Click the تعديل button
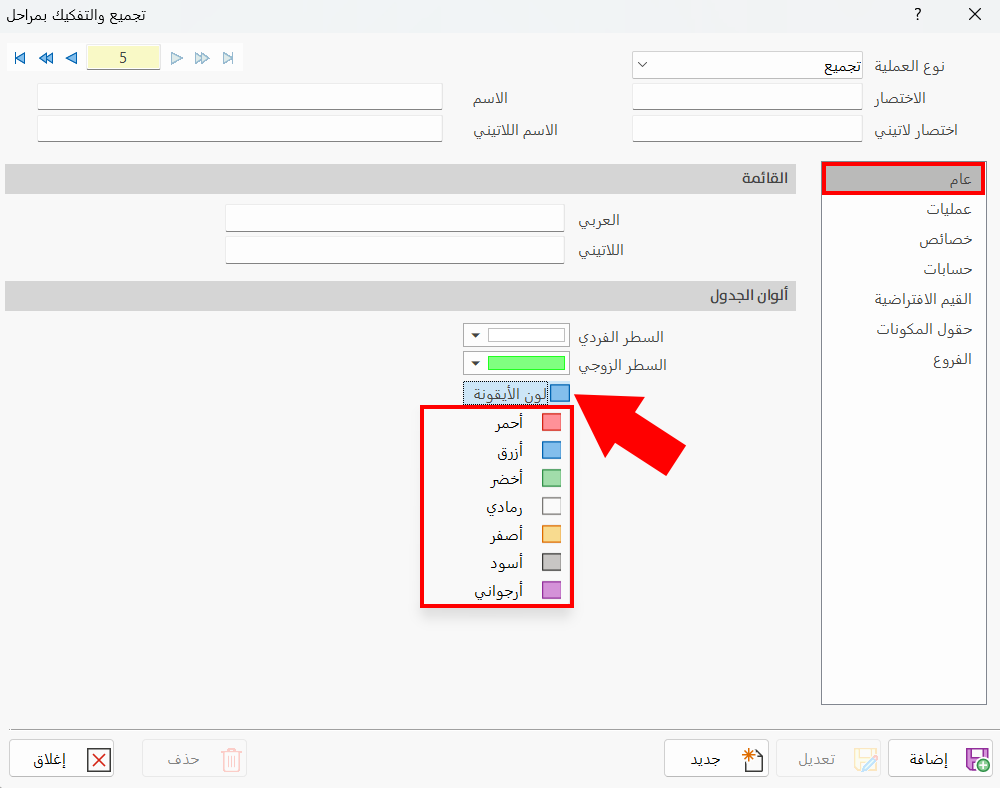This screenshot has height=788, width=1000. (x=828, y=759)
